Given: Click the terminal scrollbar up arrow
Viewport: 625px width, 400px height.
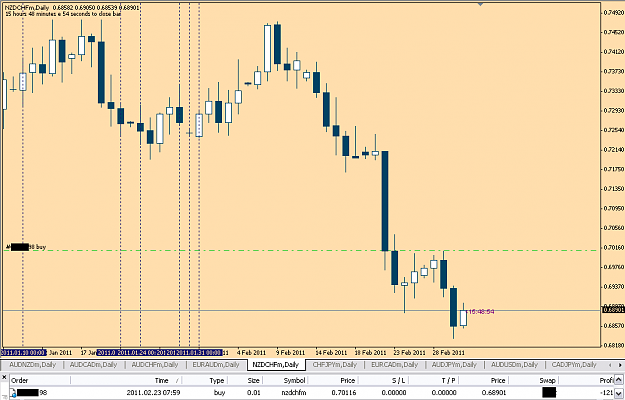Looking at the screenshot, I should (619, 379).
